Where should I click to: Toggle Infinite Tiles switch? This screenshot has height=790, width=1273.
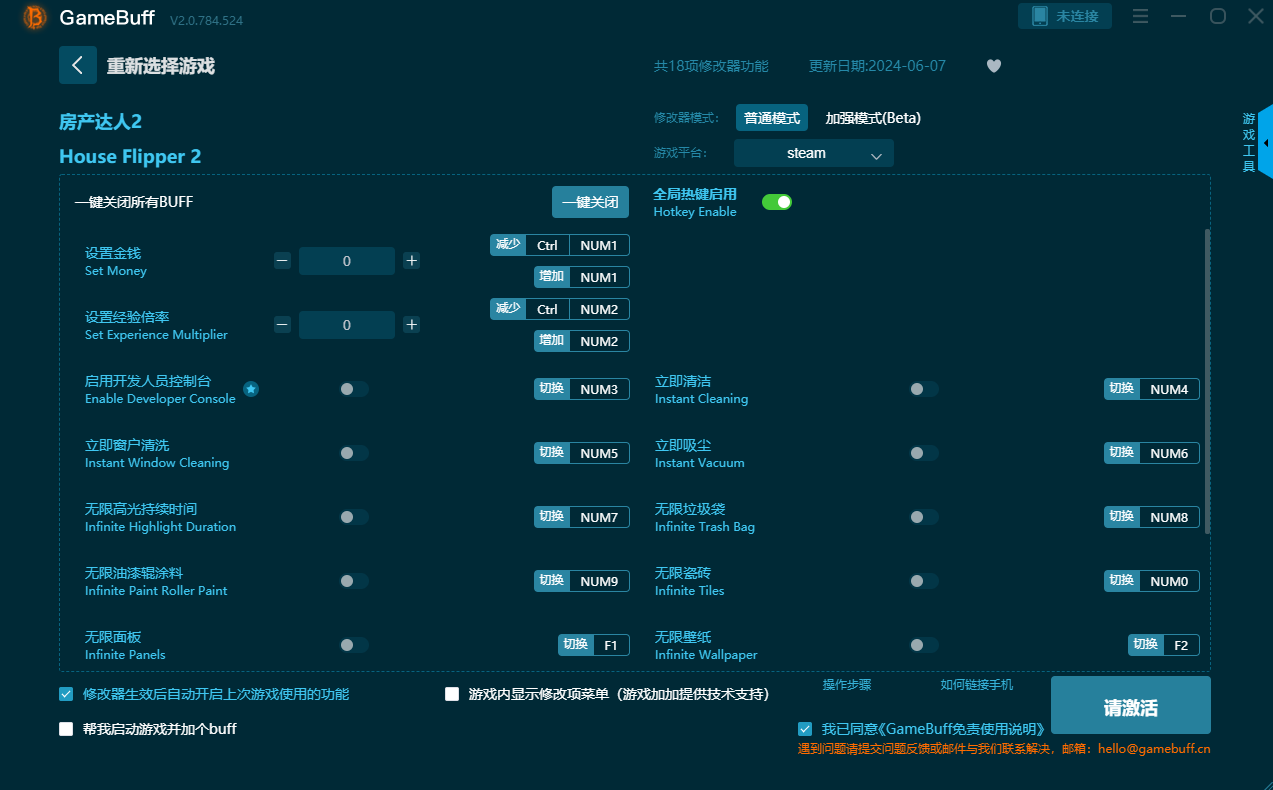[x=923, y=581]
